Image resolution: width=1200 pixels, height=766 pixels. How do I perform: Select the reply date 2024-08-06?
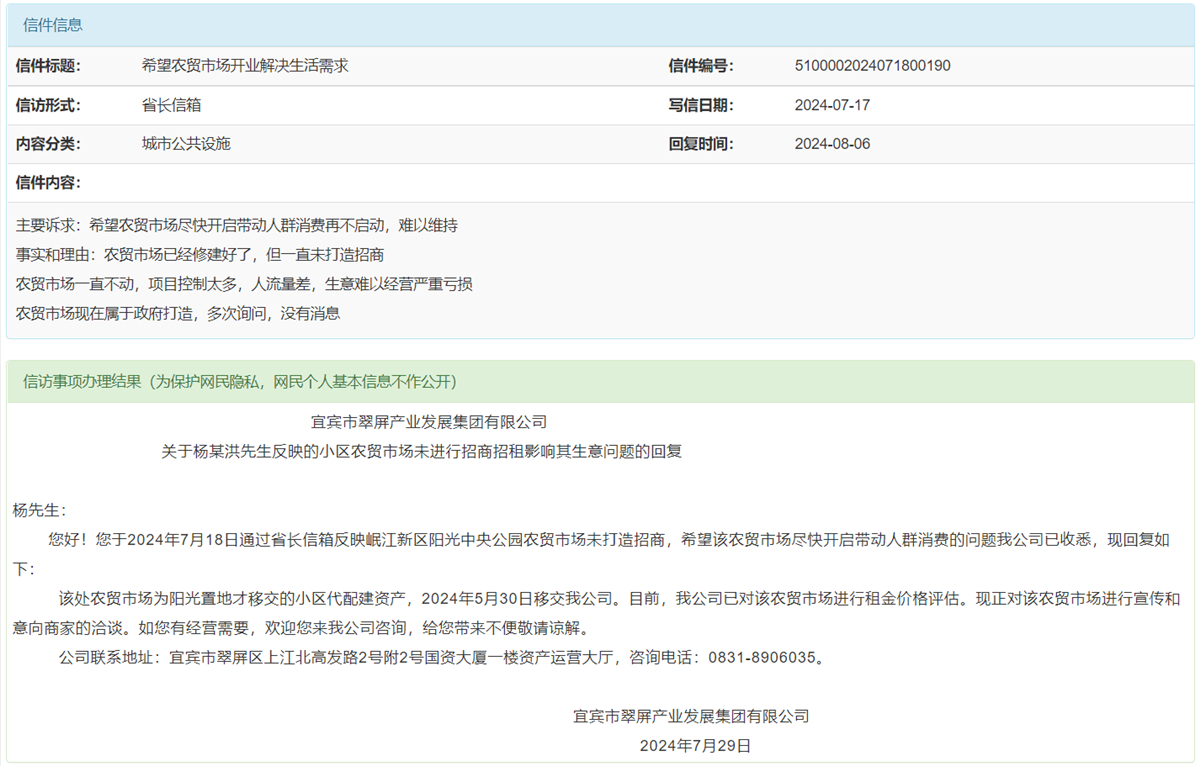[x=832, y=144]
